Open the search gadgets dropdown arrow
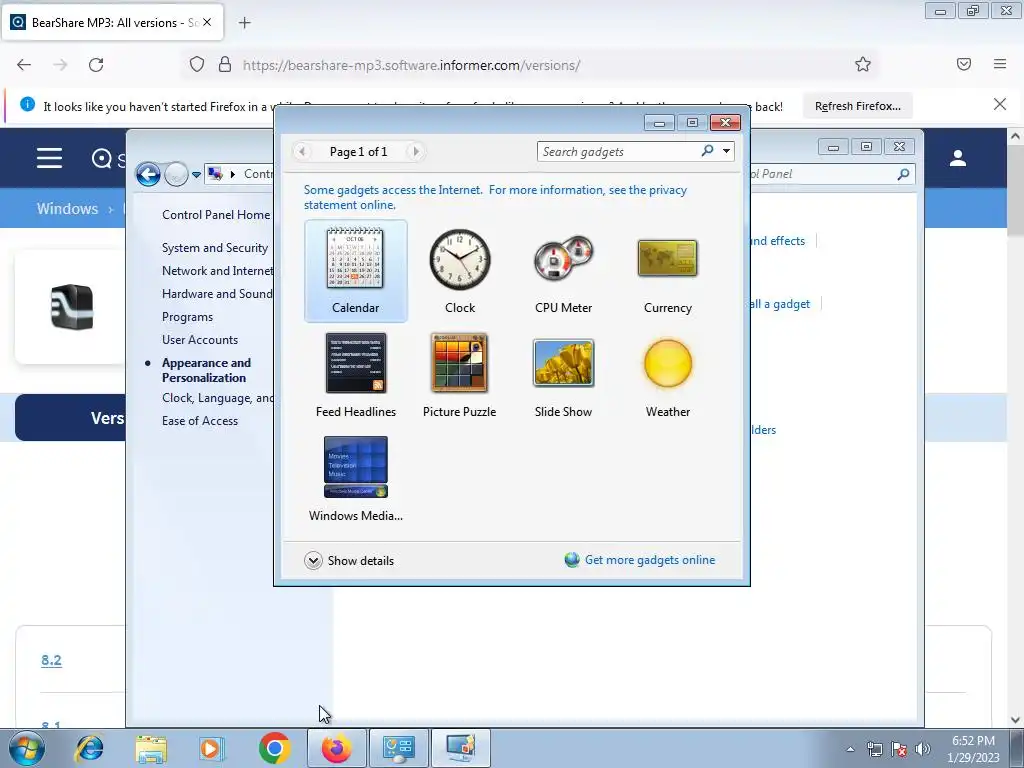The width and height of the screenshot is (1024, 768). click(726, 151)
